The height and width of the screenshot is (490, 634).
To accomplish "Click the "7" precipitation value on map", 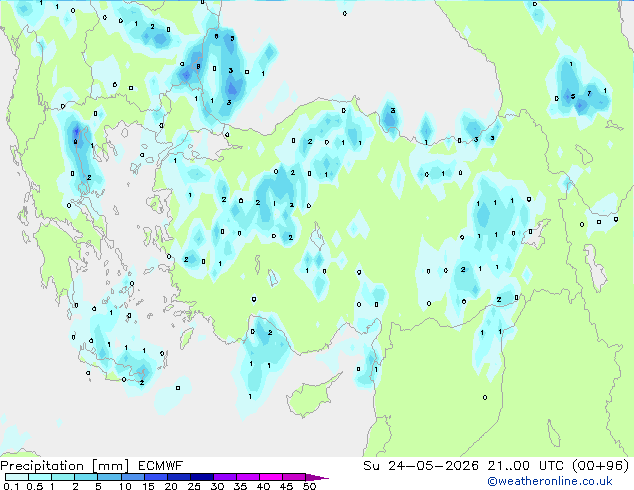I will (x=589, y=93).
